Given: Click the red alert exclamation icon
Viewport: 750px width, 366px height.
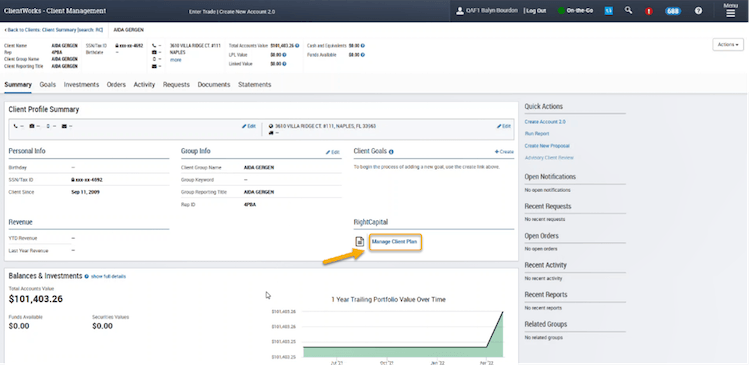Looking at the screenshot, I should point(649,11).
